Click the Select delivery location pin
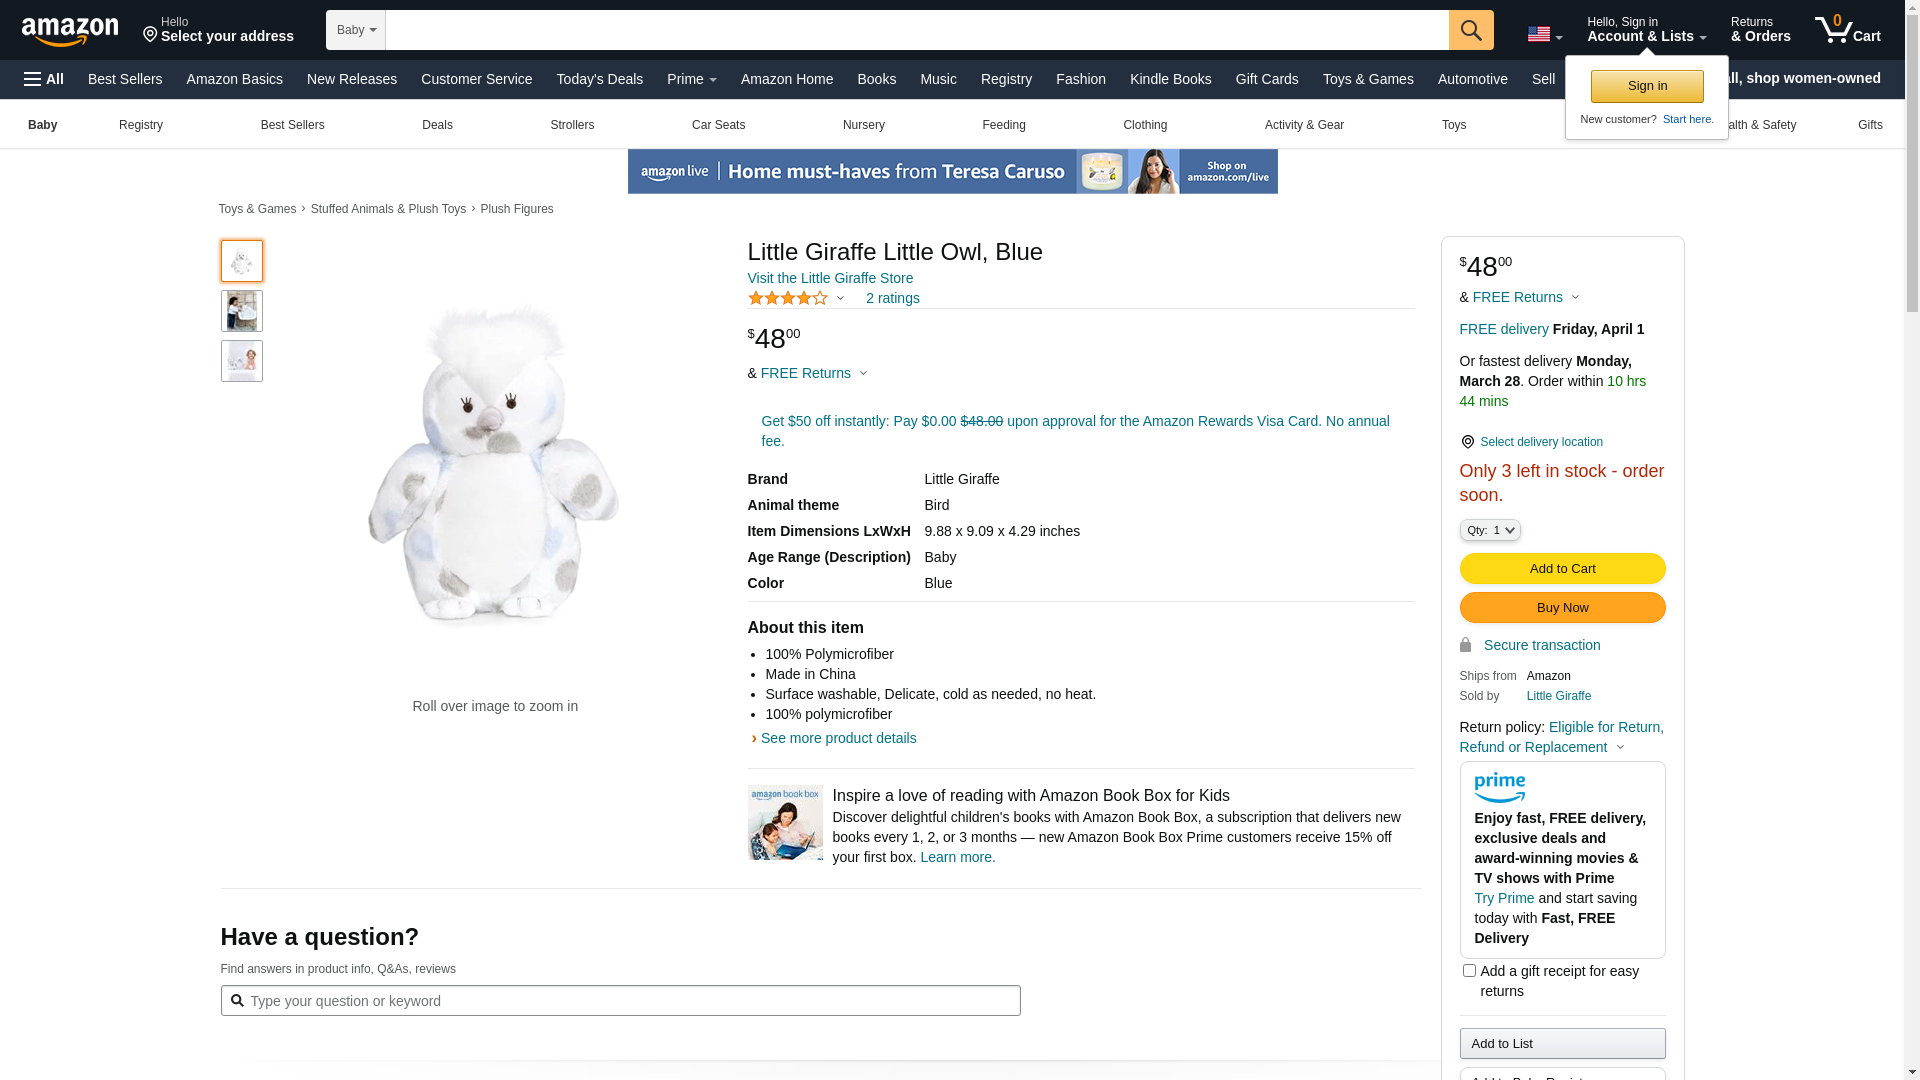1920x1080 pixels. [1467, 442]
